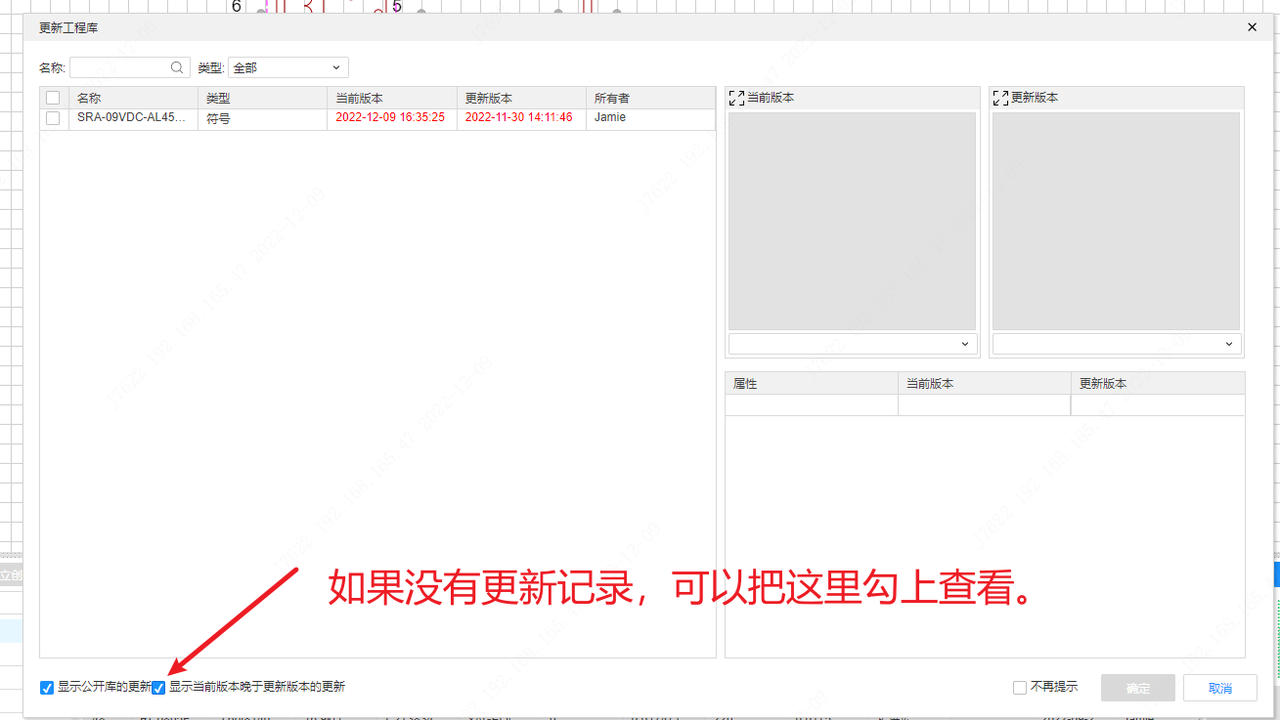
Task: Open the dropdown under 更新版本 preview
Action: (1117, 344)
